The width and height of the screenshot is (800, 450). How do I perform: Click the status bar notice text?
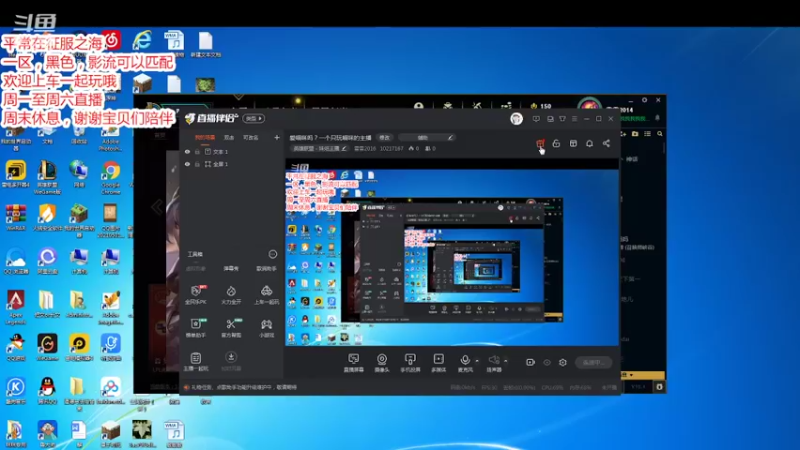[243, 387]
